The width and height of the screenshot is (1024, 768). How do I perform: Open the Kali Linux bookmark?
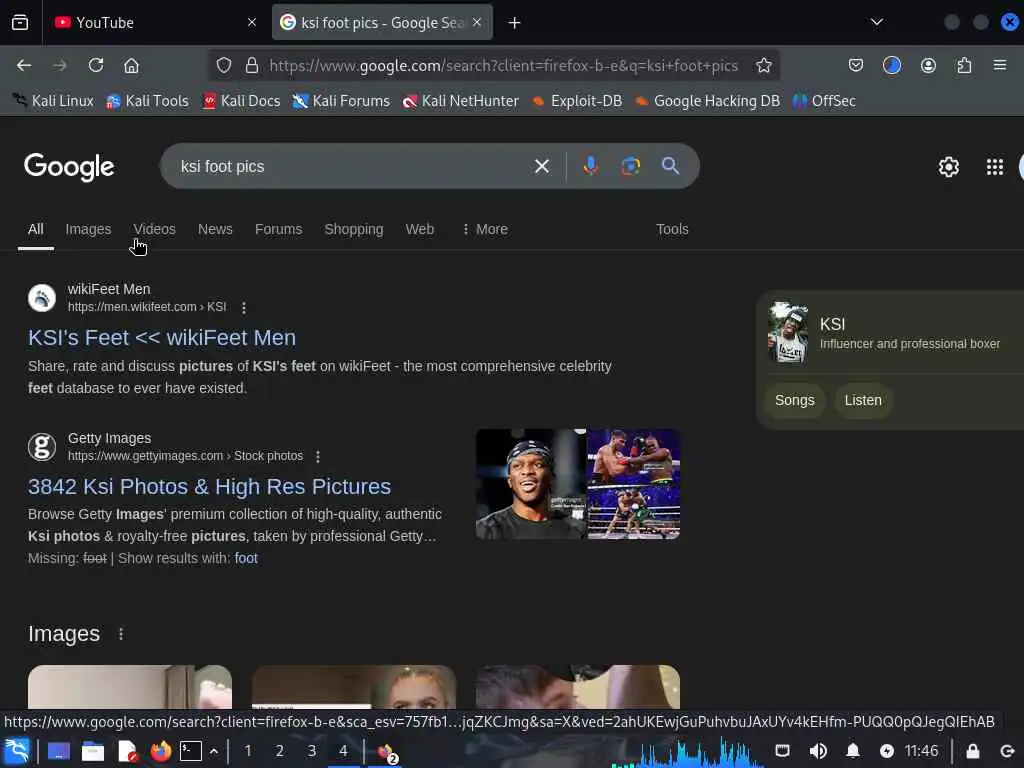54,101
